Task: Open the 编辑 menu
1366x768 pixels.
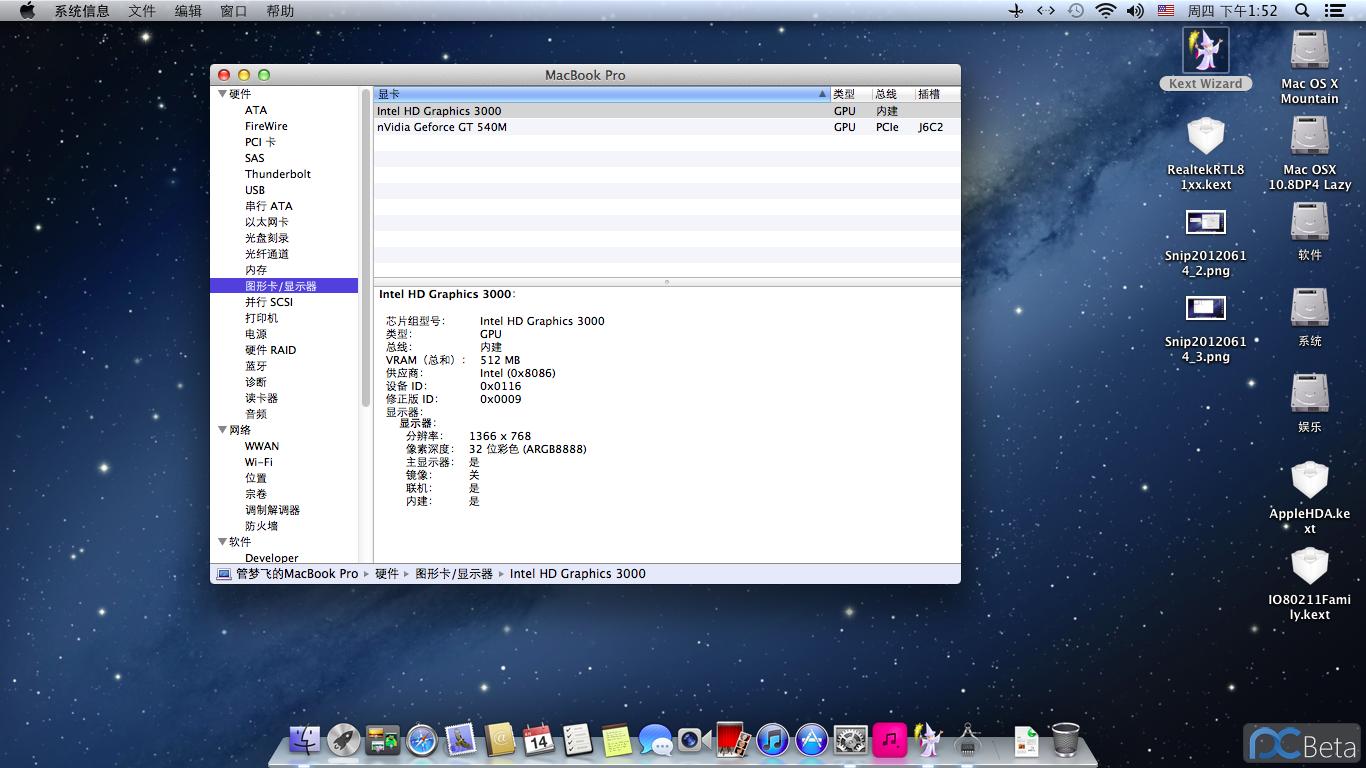Action: [188, 11]
